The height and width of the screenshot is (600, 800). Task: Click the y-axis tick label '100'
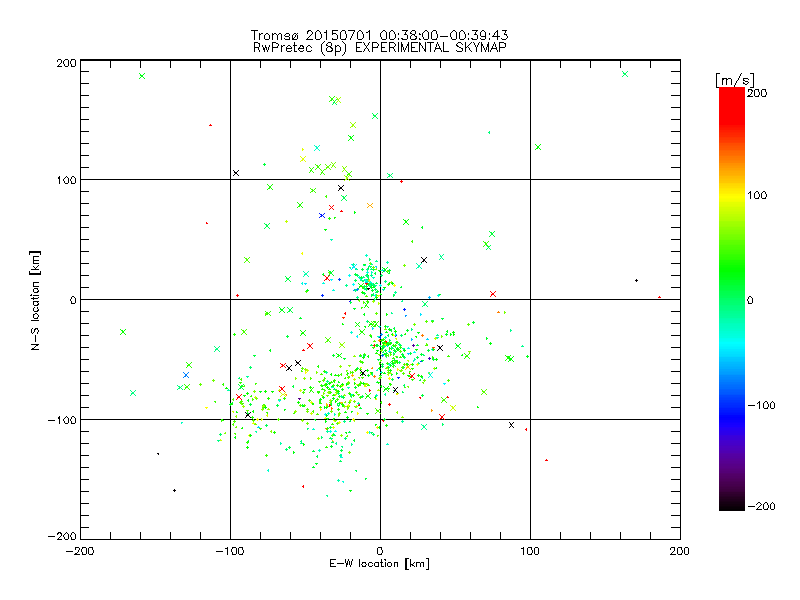tap(66, 180)
